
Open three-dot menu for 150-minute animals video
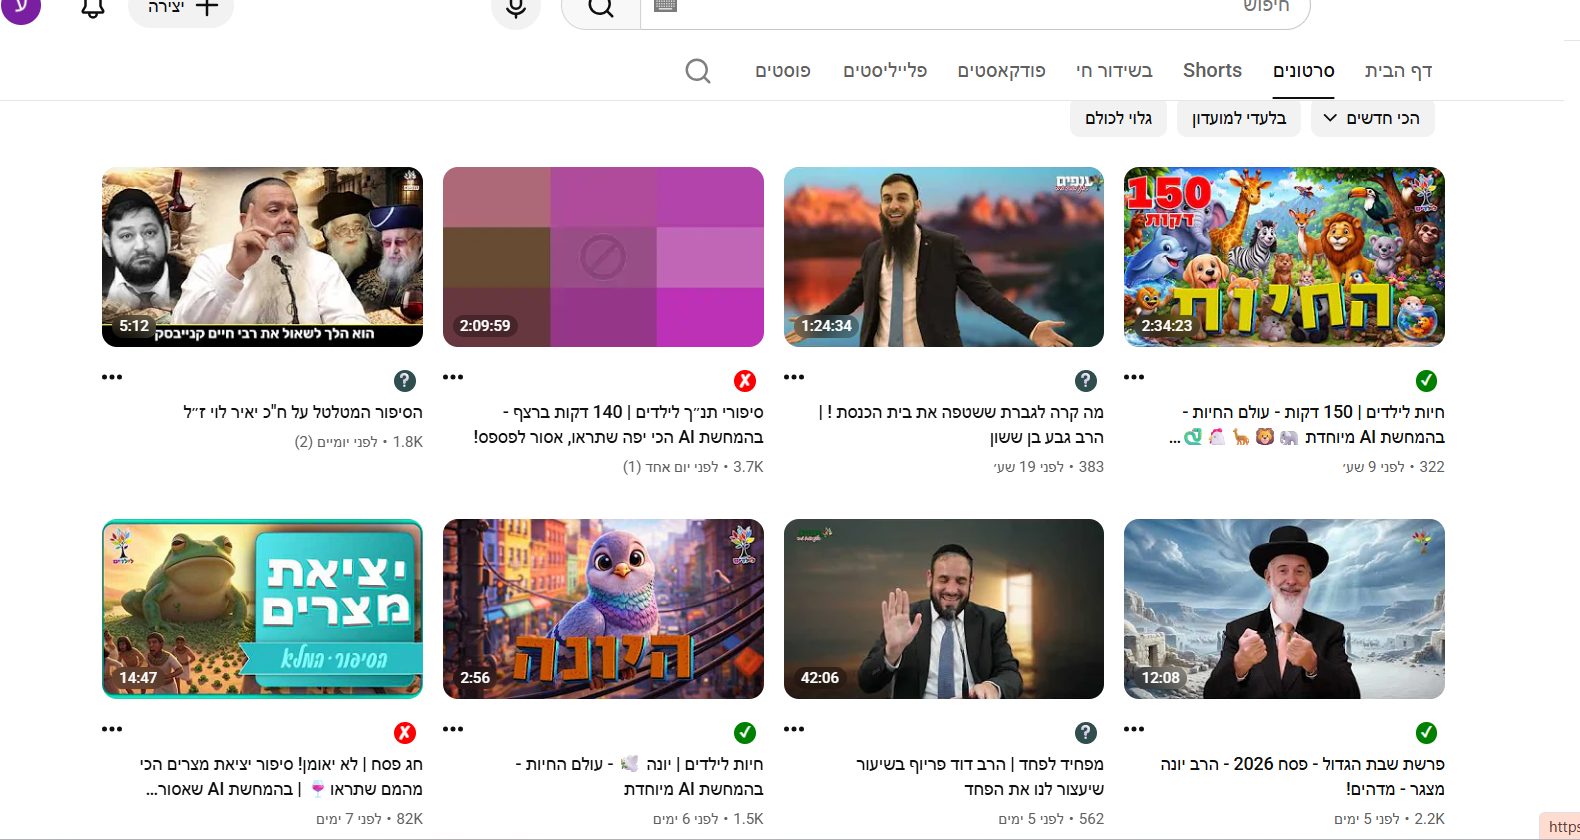tap(1134, 377)
